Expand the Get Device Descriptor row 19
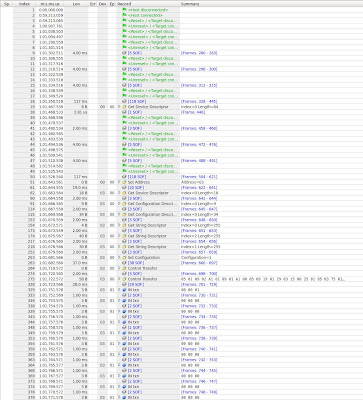The width and height of the screenshot is (363, 400). [119, 107]
